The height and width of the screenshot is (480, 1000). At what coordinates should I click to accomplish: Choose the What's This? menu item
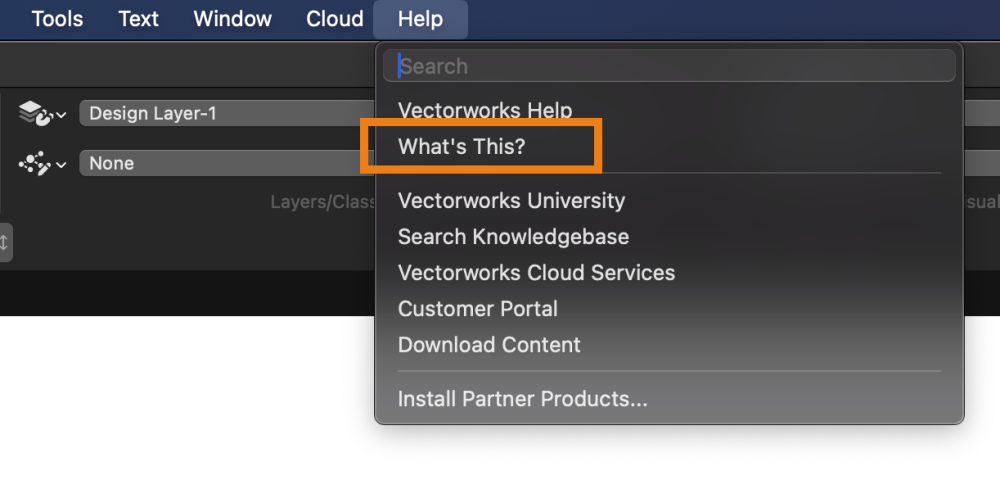click(x=462, y=147)
